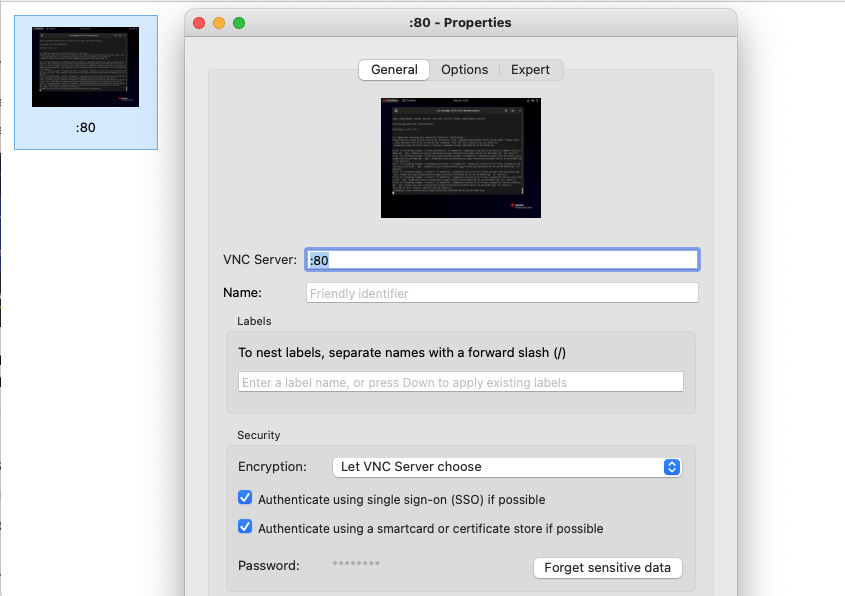Click the masked Password field

[356, 566]
